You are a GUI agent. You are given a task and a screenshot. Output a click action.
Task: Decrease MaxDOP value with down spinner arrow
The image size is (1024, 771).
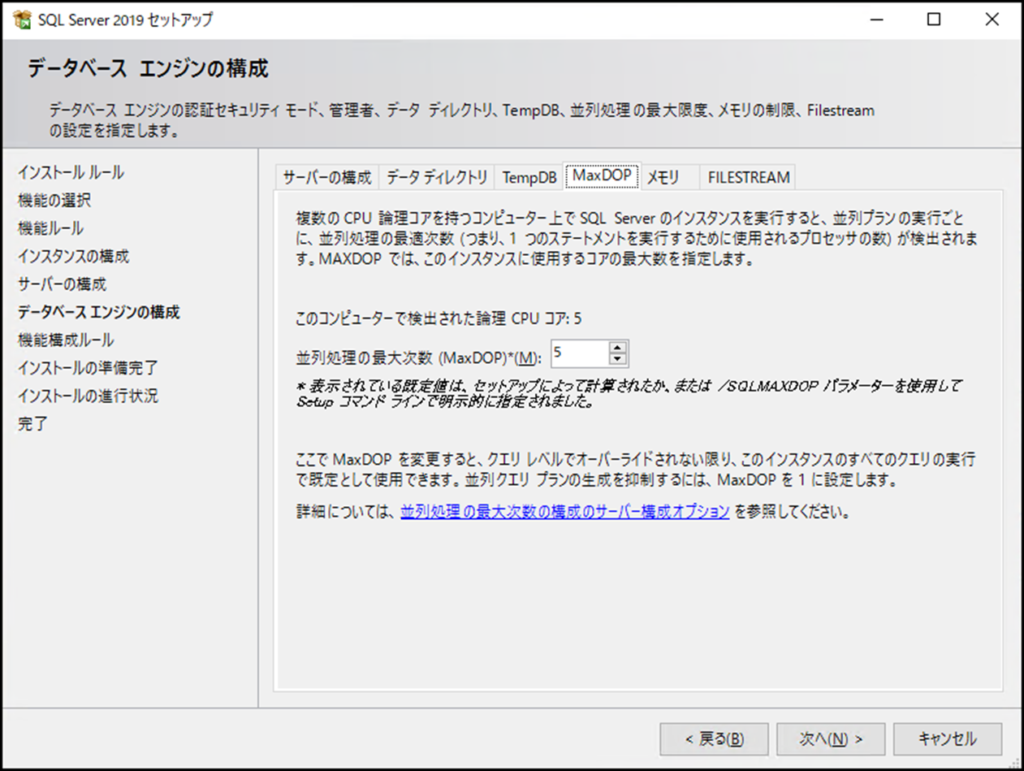point(617,359)
